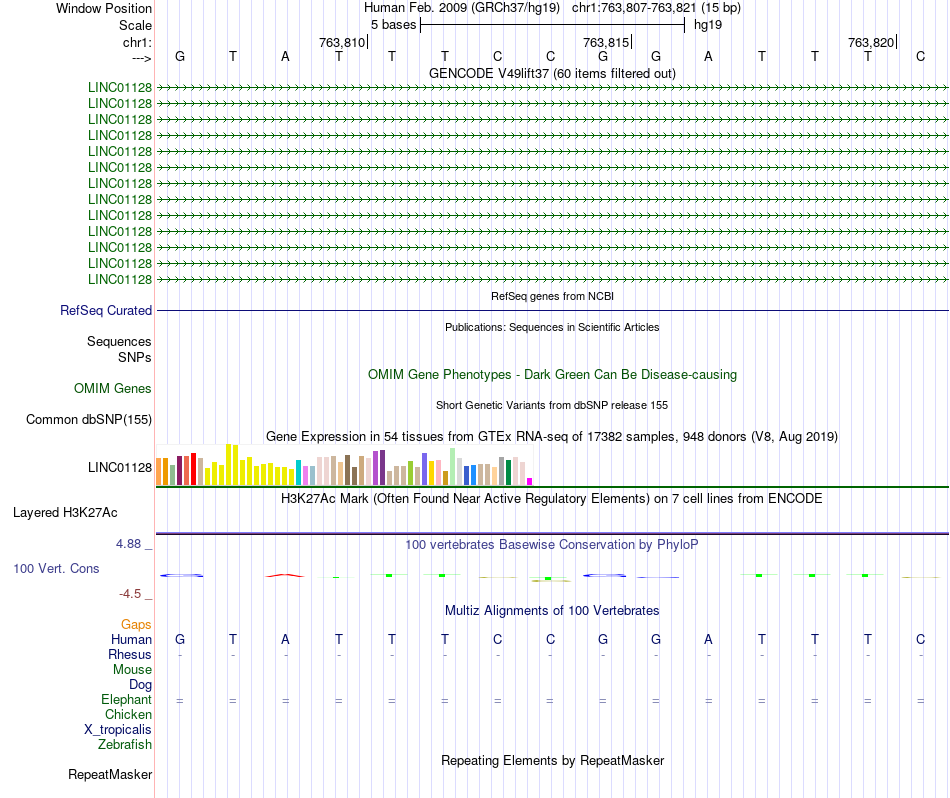Click the 763,815 ruler position marker

tap(607, 42)
